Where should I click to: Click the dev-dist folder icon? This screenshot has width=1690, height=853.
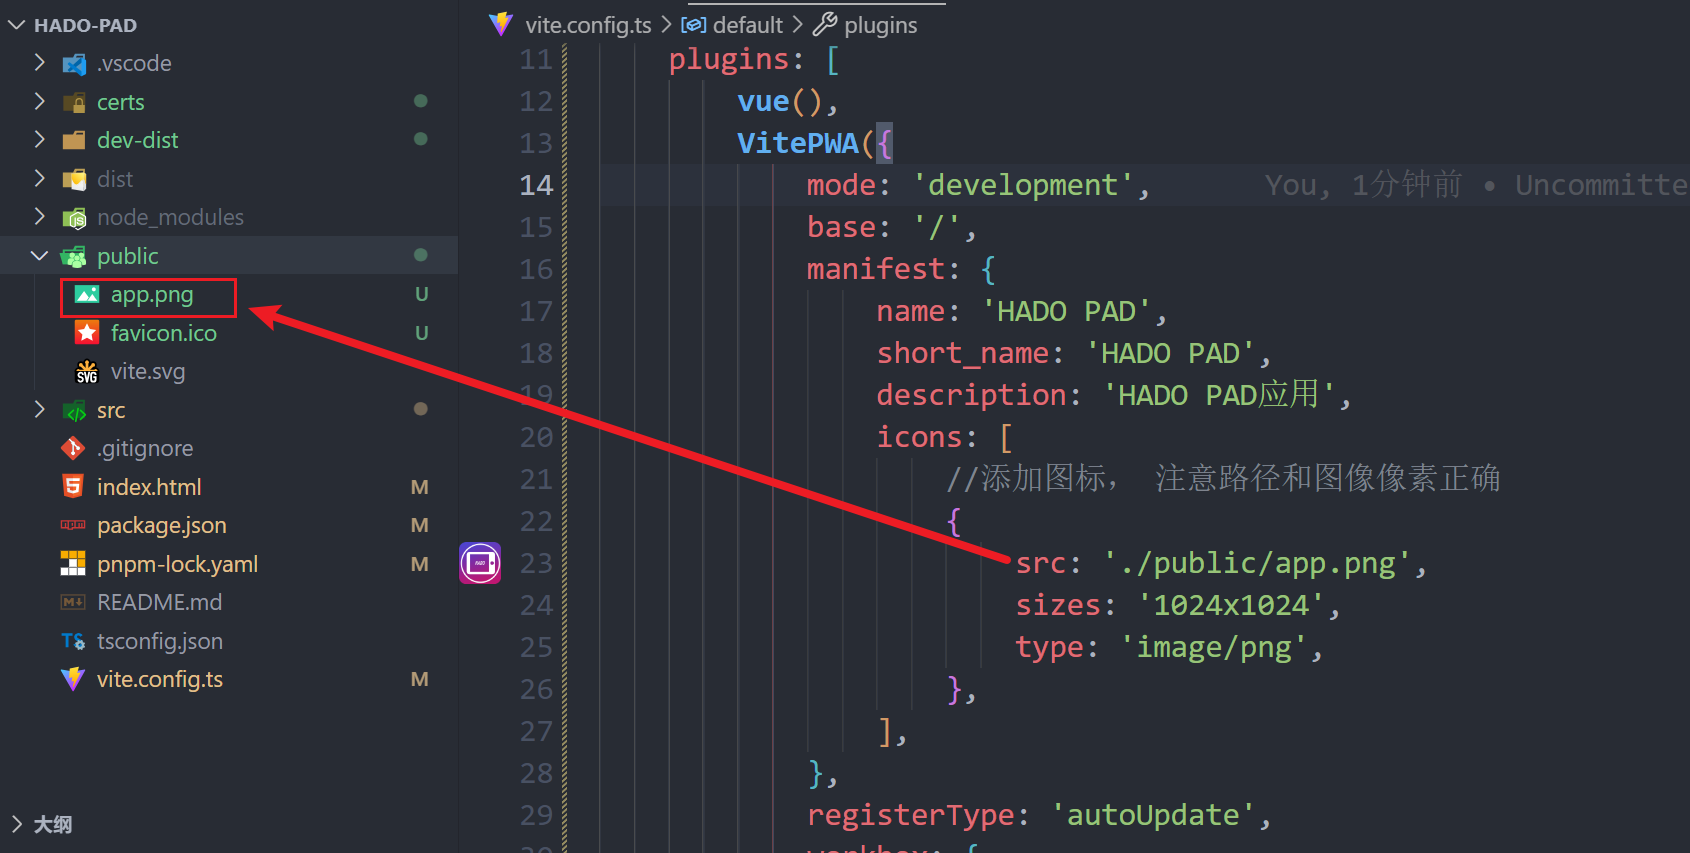click(x=74, y=141)
